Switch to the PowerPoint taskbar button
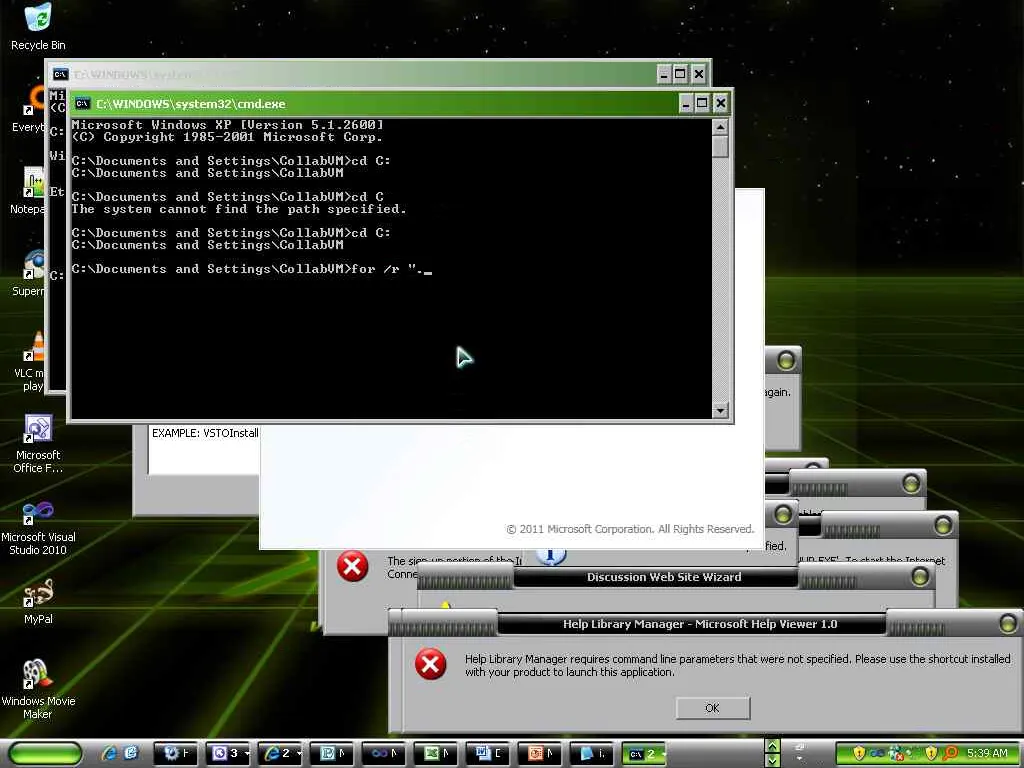The width and height of the screenshot is (1024, 768). click(x=540, y=754)
